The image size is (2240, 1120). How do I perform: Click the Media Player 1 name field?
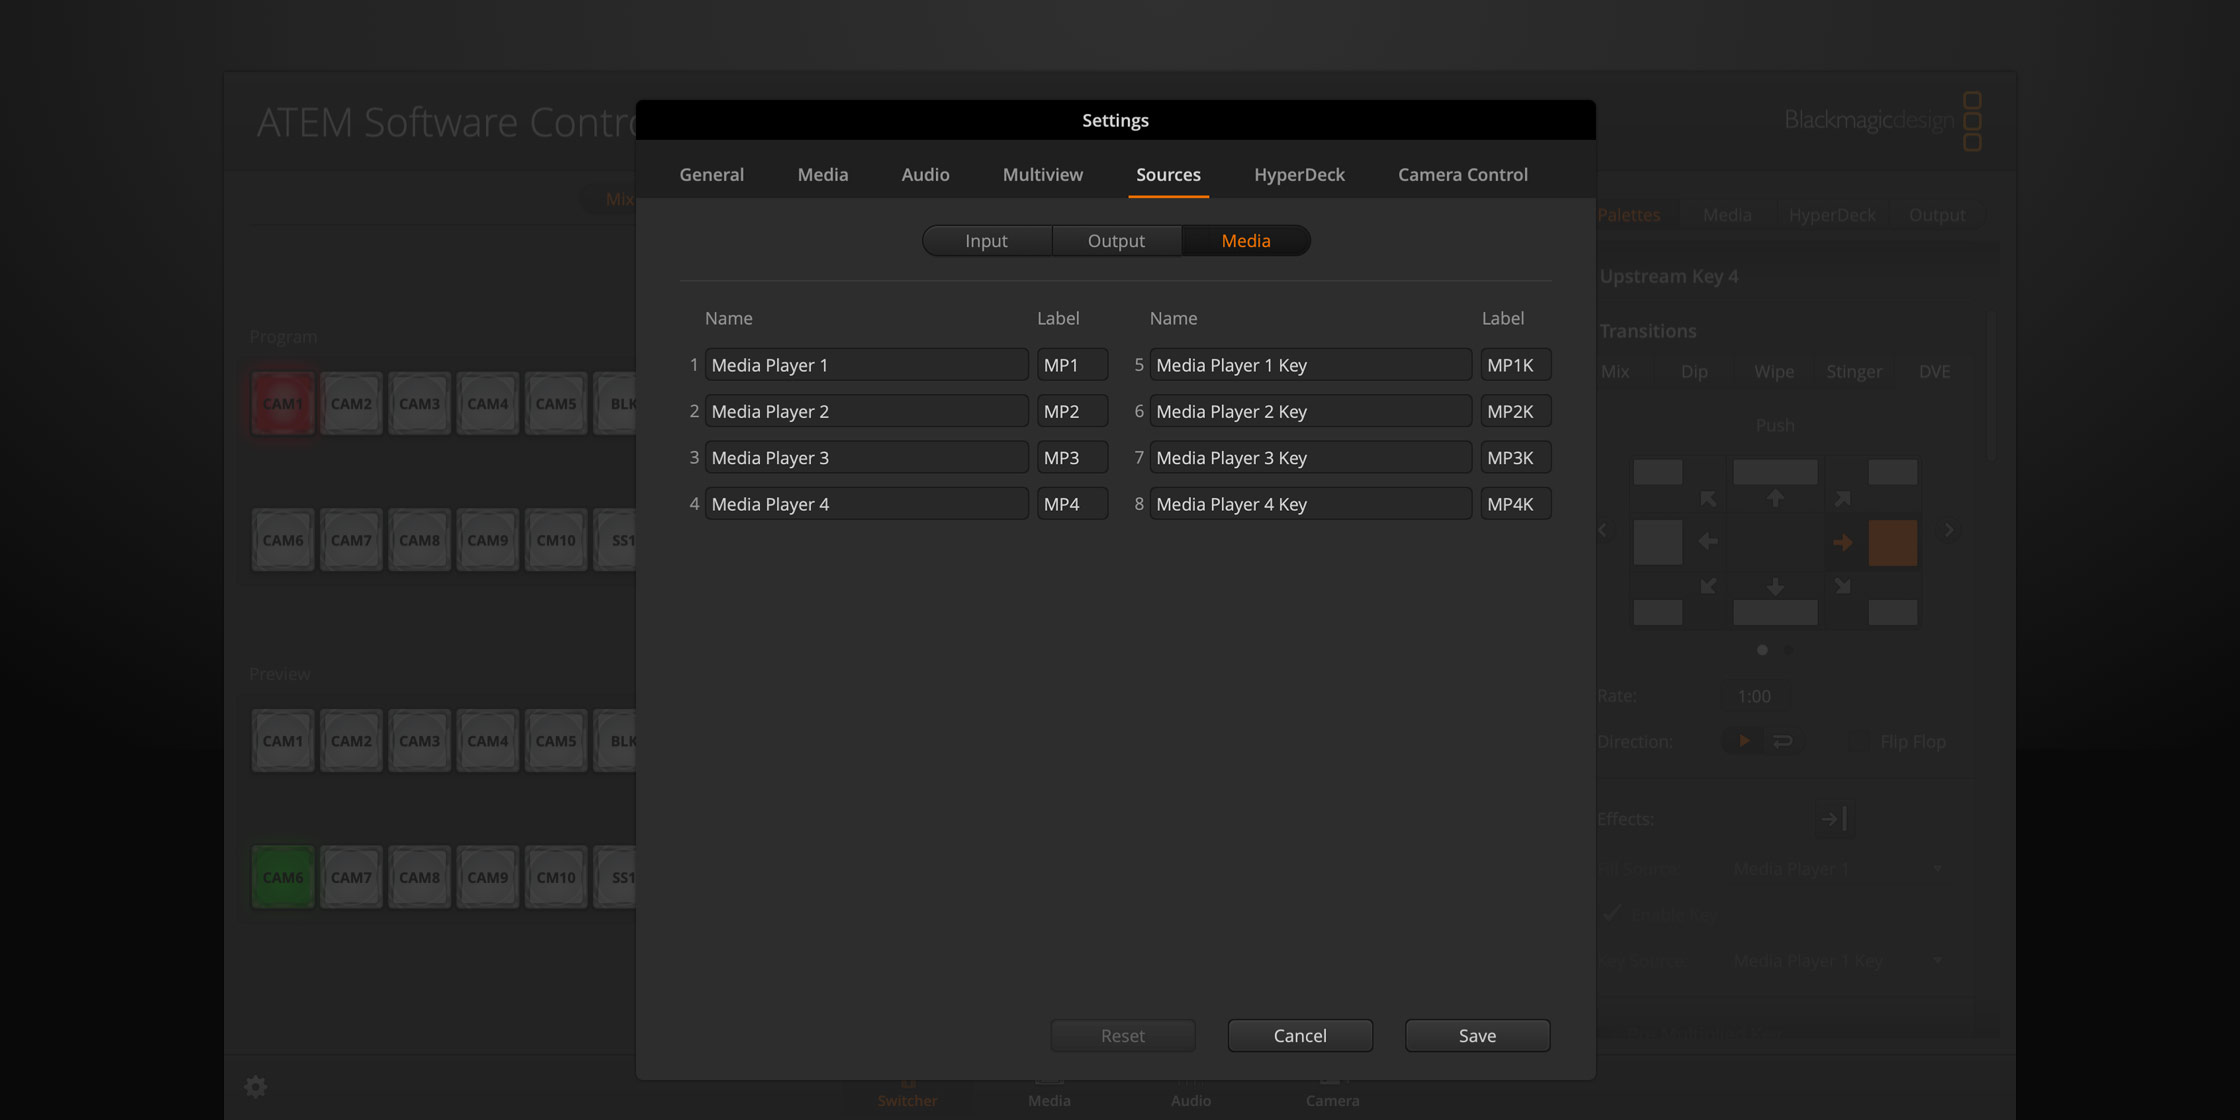[866, 364]
